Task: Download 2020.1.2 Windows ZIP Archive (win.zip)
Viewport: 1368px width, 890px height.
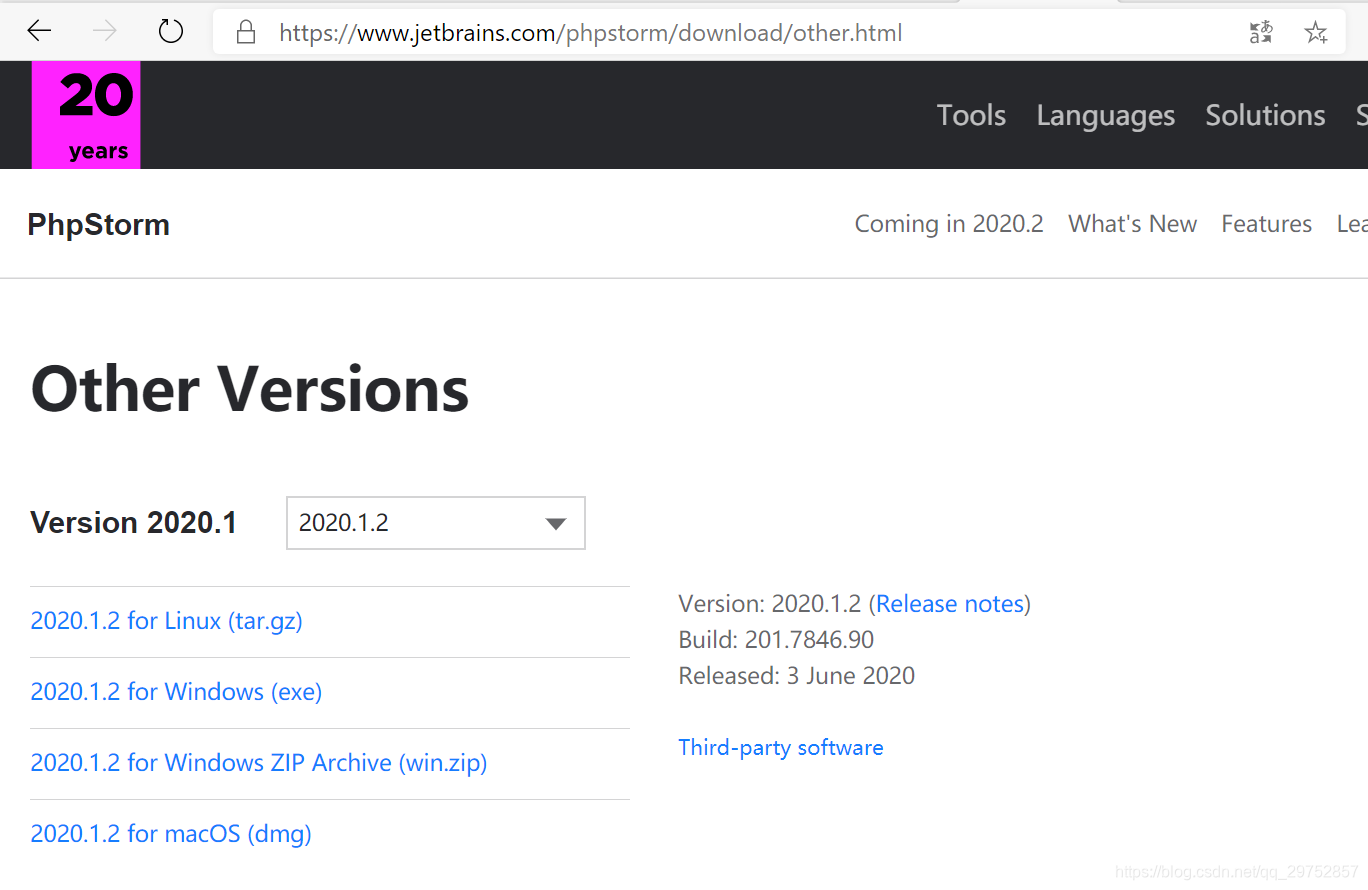Action: [x=259, y=763]
